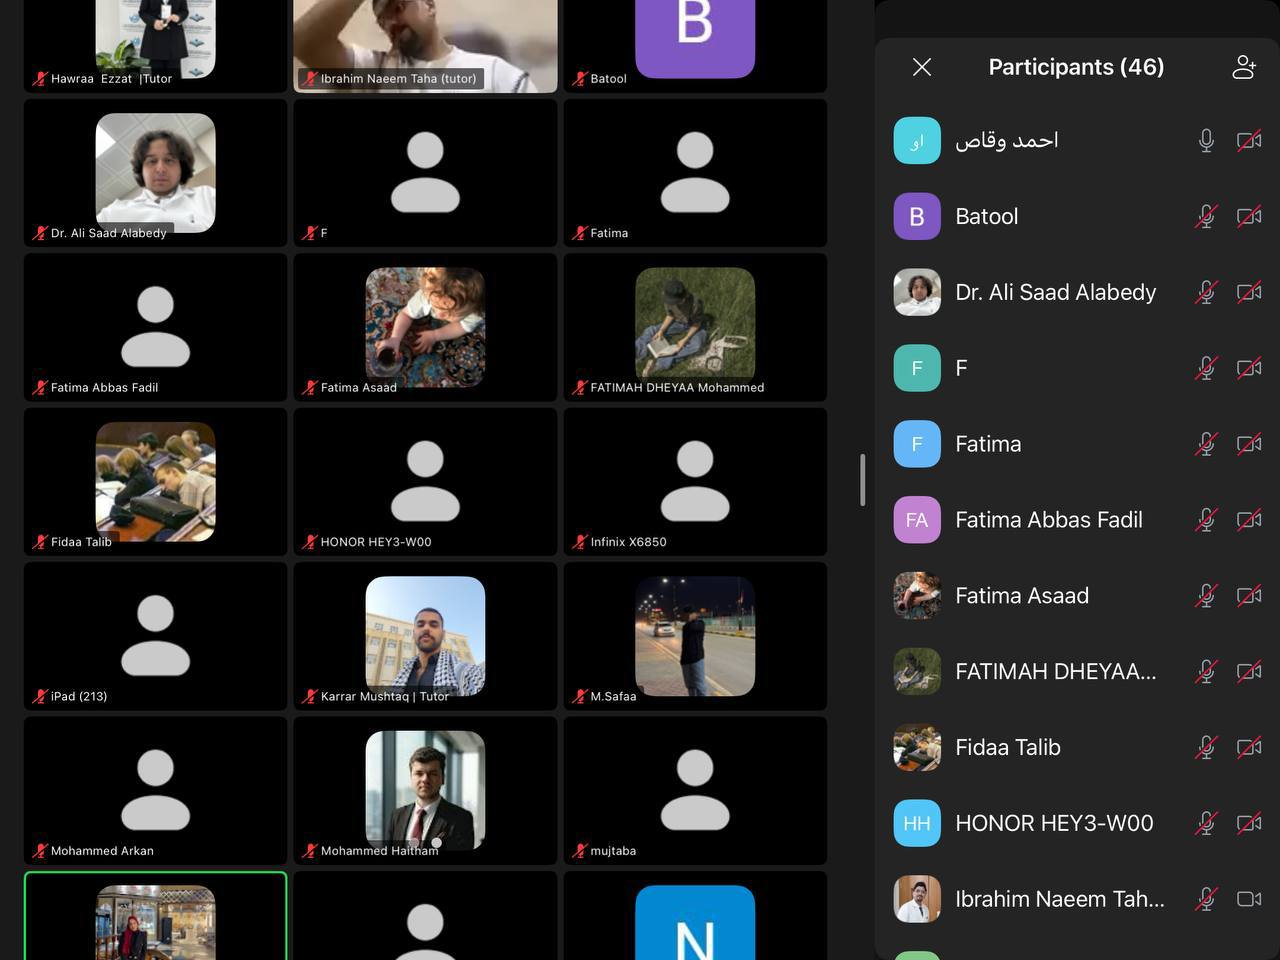
Task: Click the video grid scrollbar handle
Action: click(862, 480)
